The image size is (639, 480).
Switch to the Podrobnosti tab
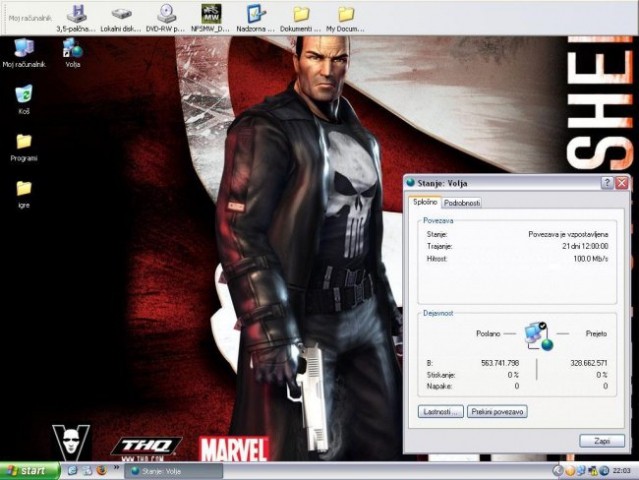tap(462, 203)
